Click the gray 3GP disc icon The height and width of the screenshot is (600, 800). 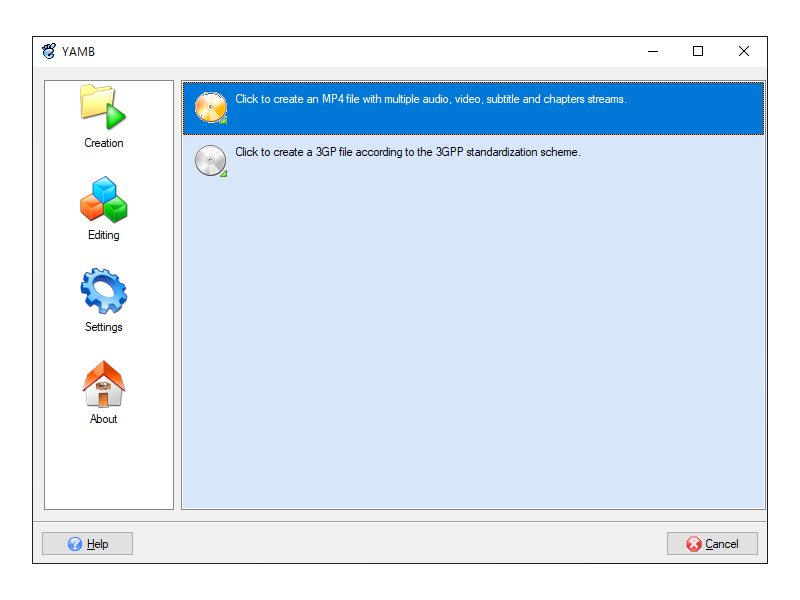pyautogui.click(x=211, y=161)
